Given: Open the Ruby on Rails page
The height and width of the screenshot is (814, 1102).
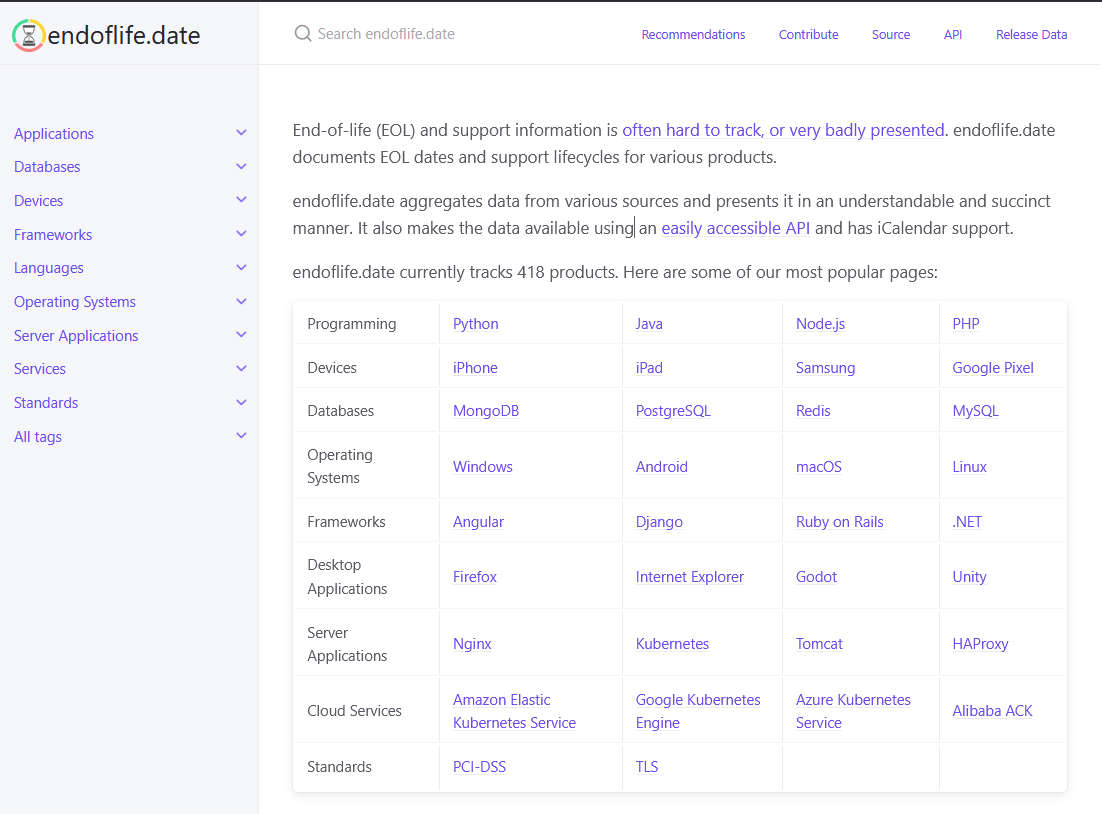Looking at the screenshot, I should pos(839,522).
